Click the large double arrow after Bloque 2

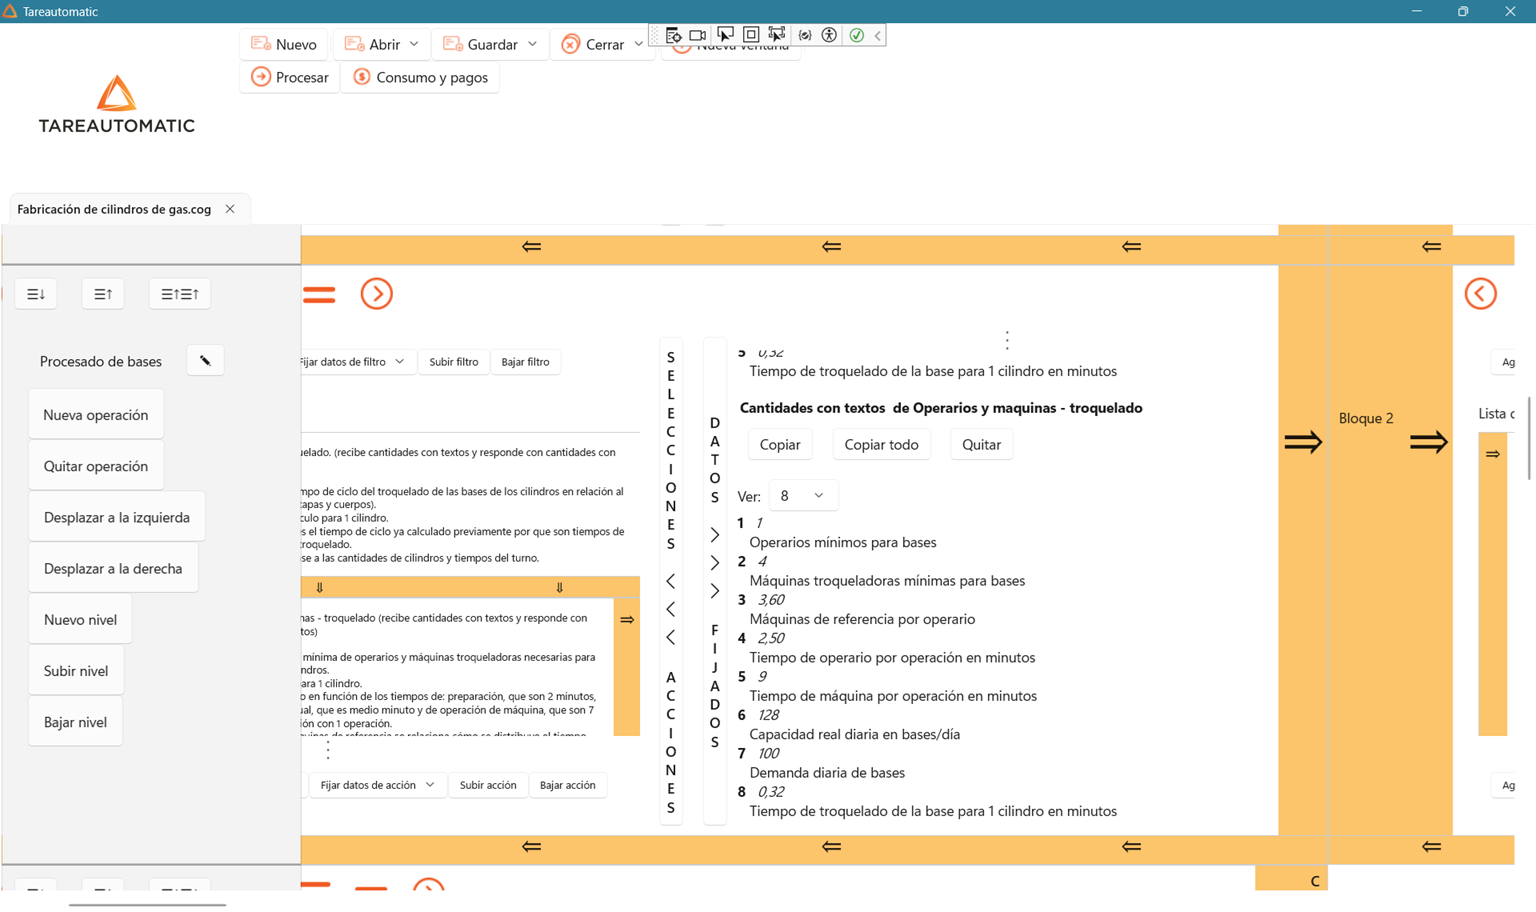(1429, 442)
